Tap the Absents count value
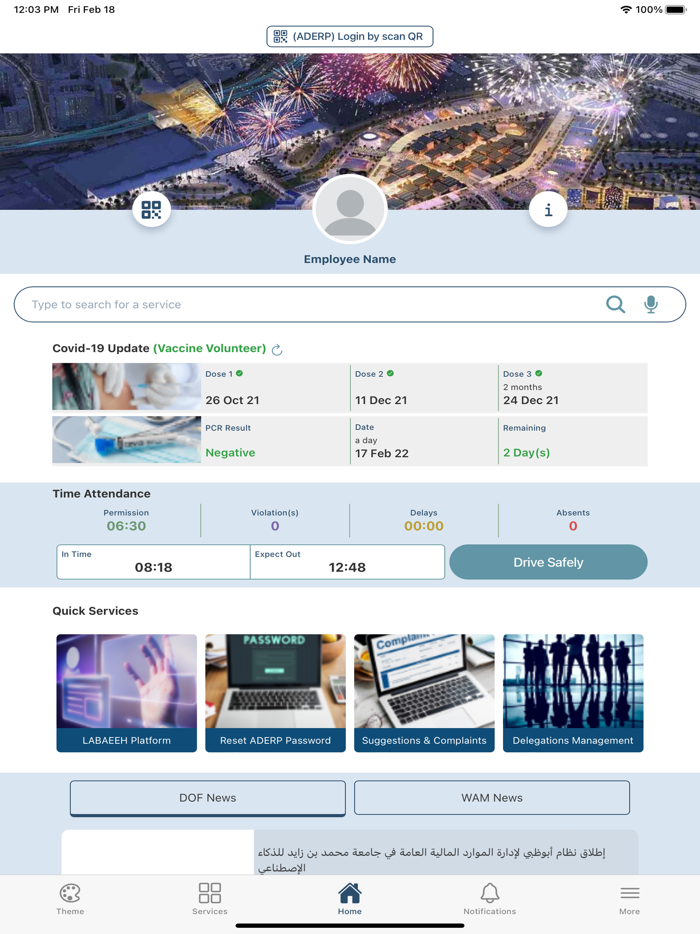The width and height of the screenshot is (700, 934). tap(573, 526)
